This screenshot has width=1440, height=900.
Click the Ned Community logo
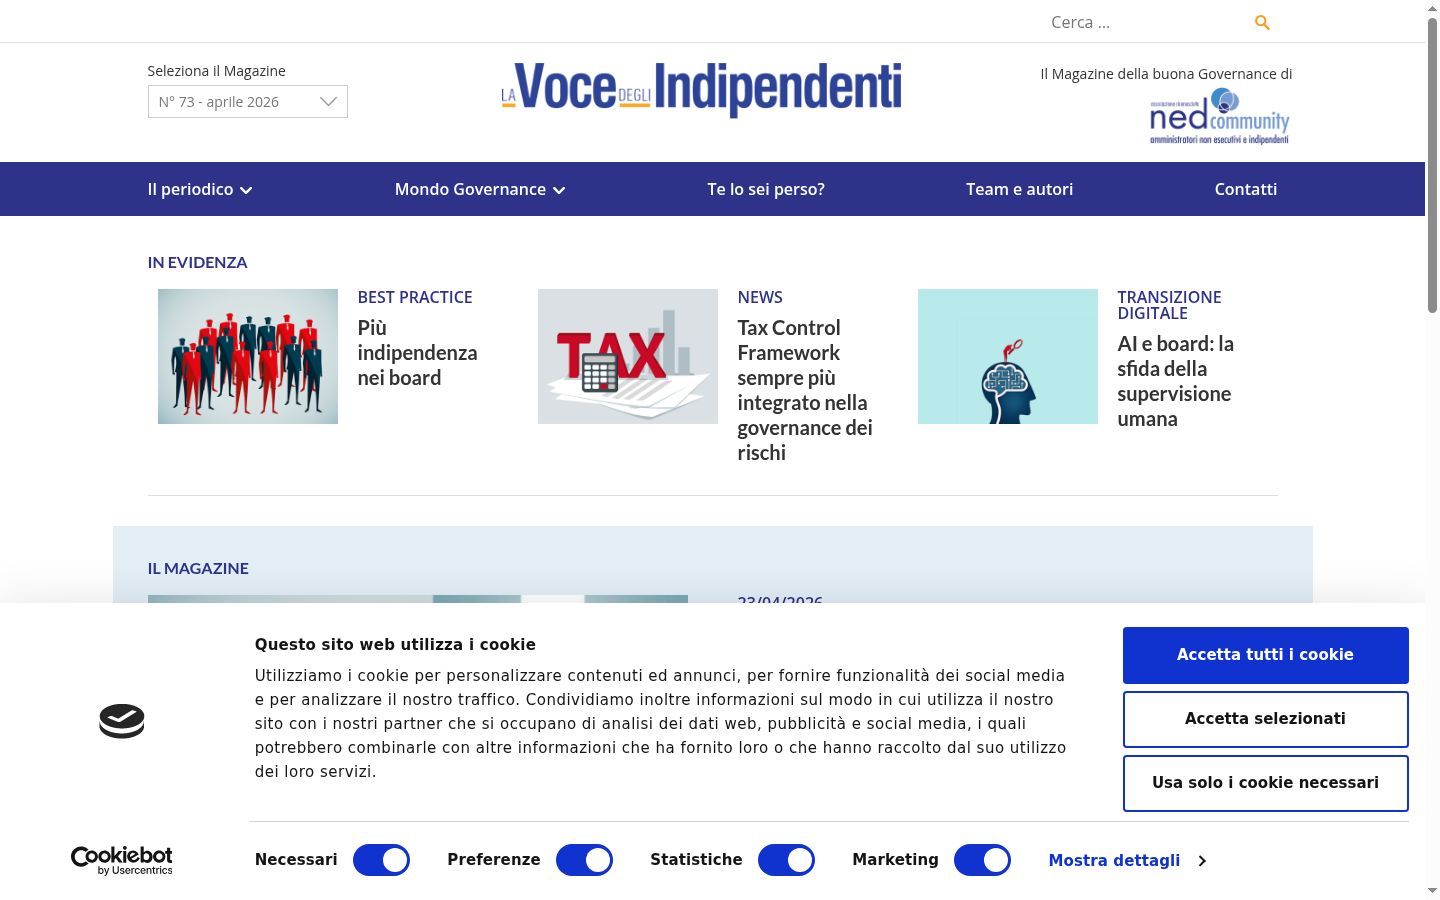[x=1219, y=116]
